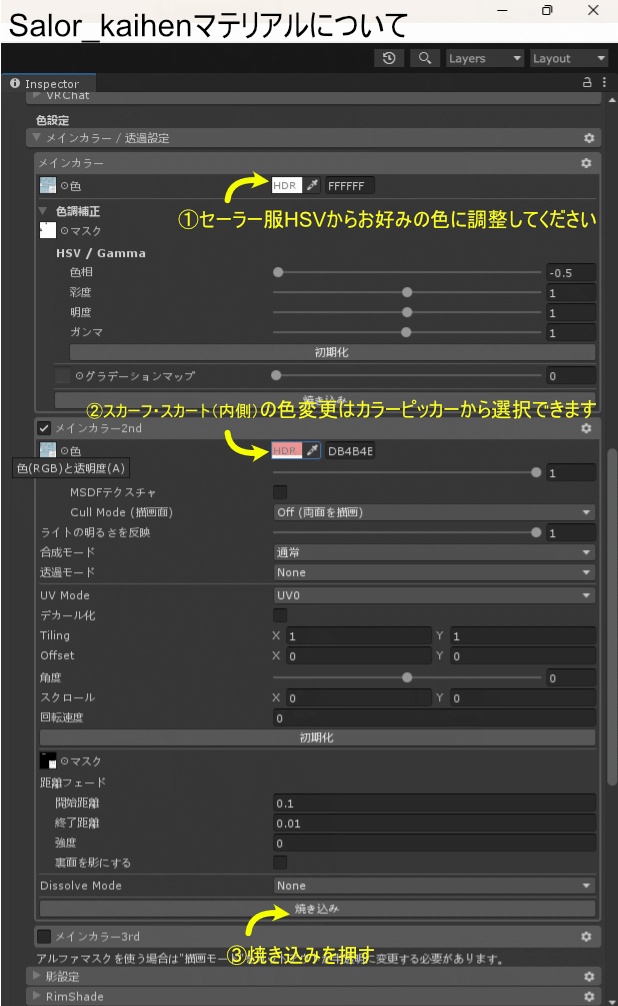
Task: Open the Layers dropdown
Action: click(x=485, y=58)
